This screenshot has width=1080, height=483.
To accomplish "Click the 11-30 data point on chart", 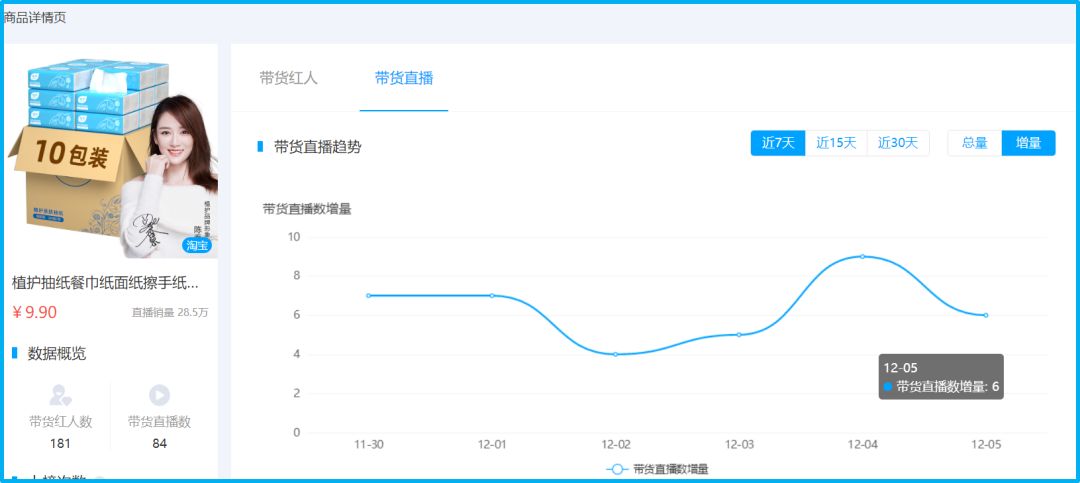I will tap(369, 296).
